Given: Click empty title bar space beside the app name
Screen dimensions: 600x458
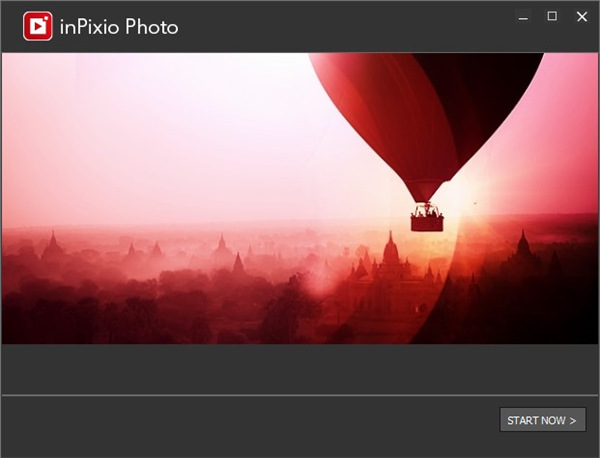Looking at the screenshot, I should click(340, 27).
